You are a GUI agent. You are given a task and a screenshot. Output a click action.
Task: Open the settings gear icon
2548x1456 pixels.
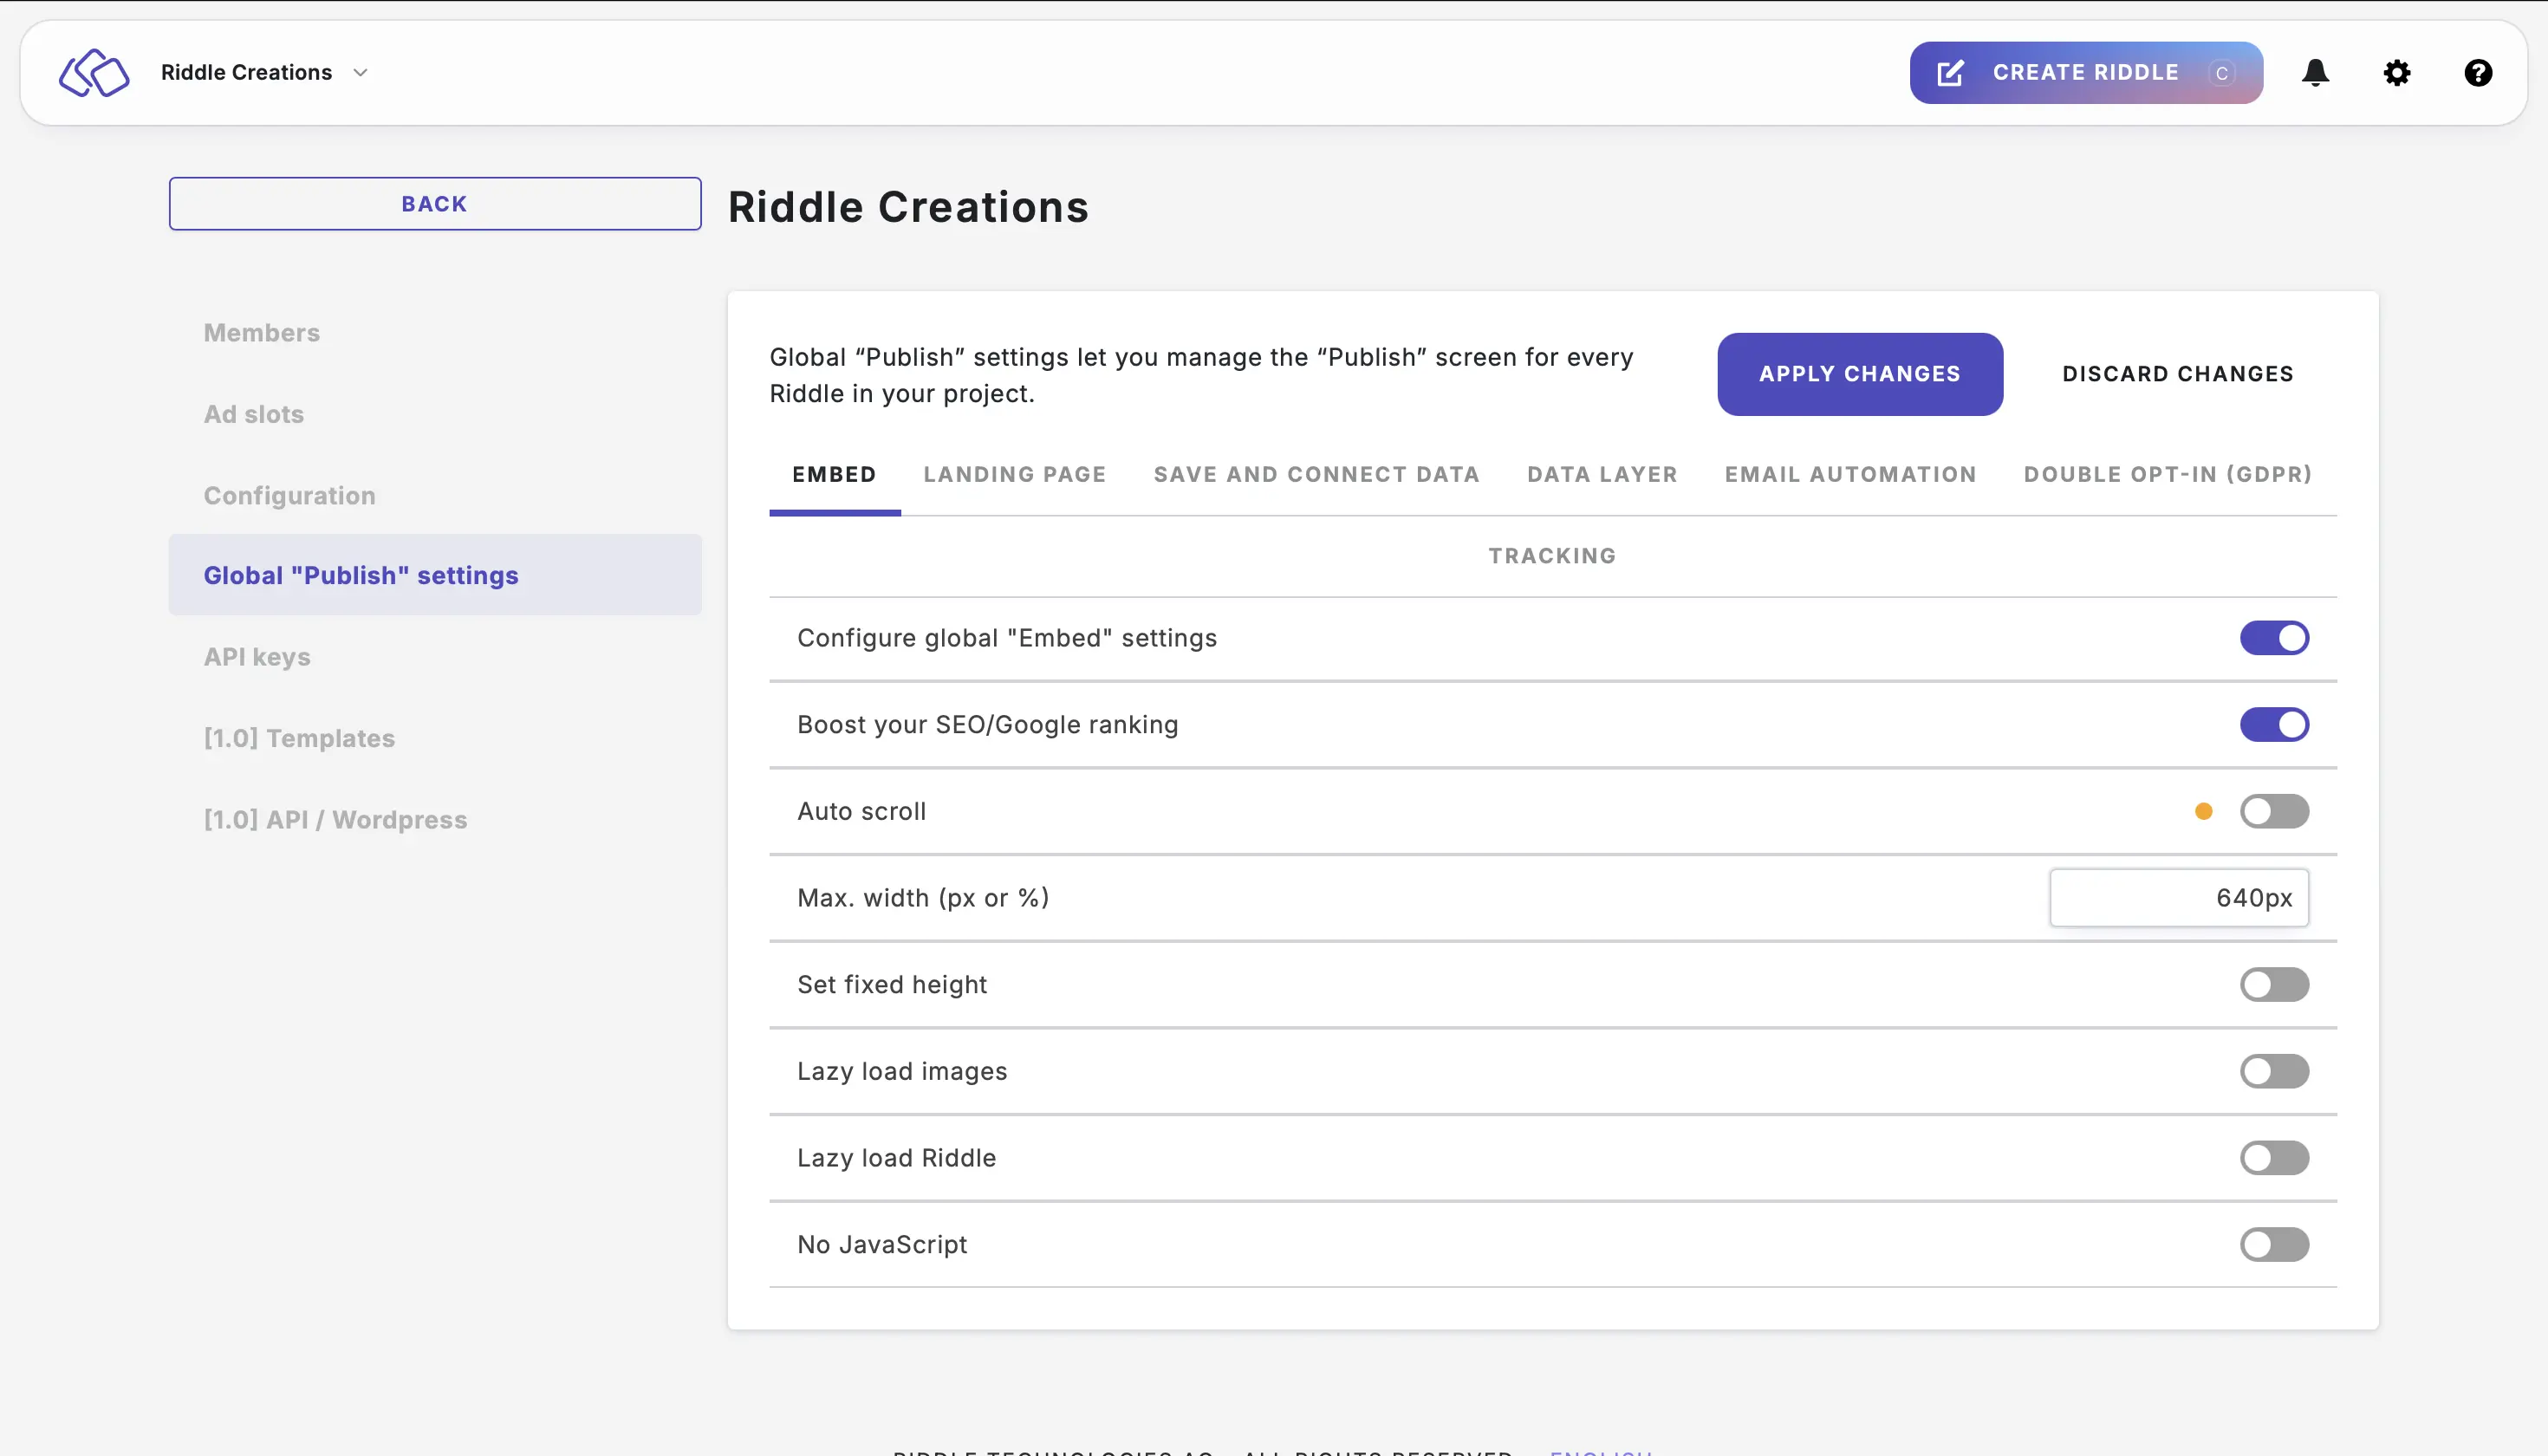[2397, 73]
